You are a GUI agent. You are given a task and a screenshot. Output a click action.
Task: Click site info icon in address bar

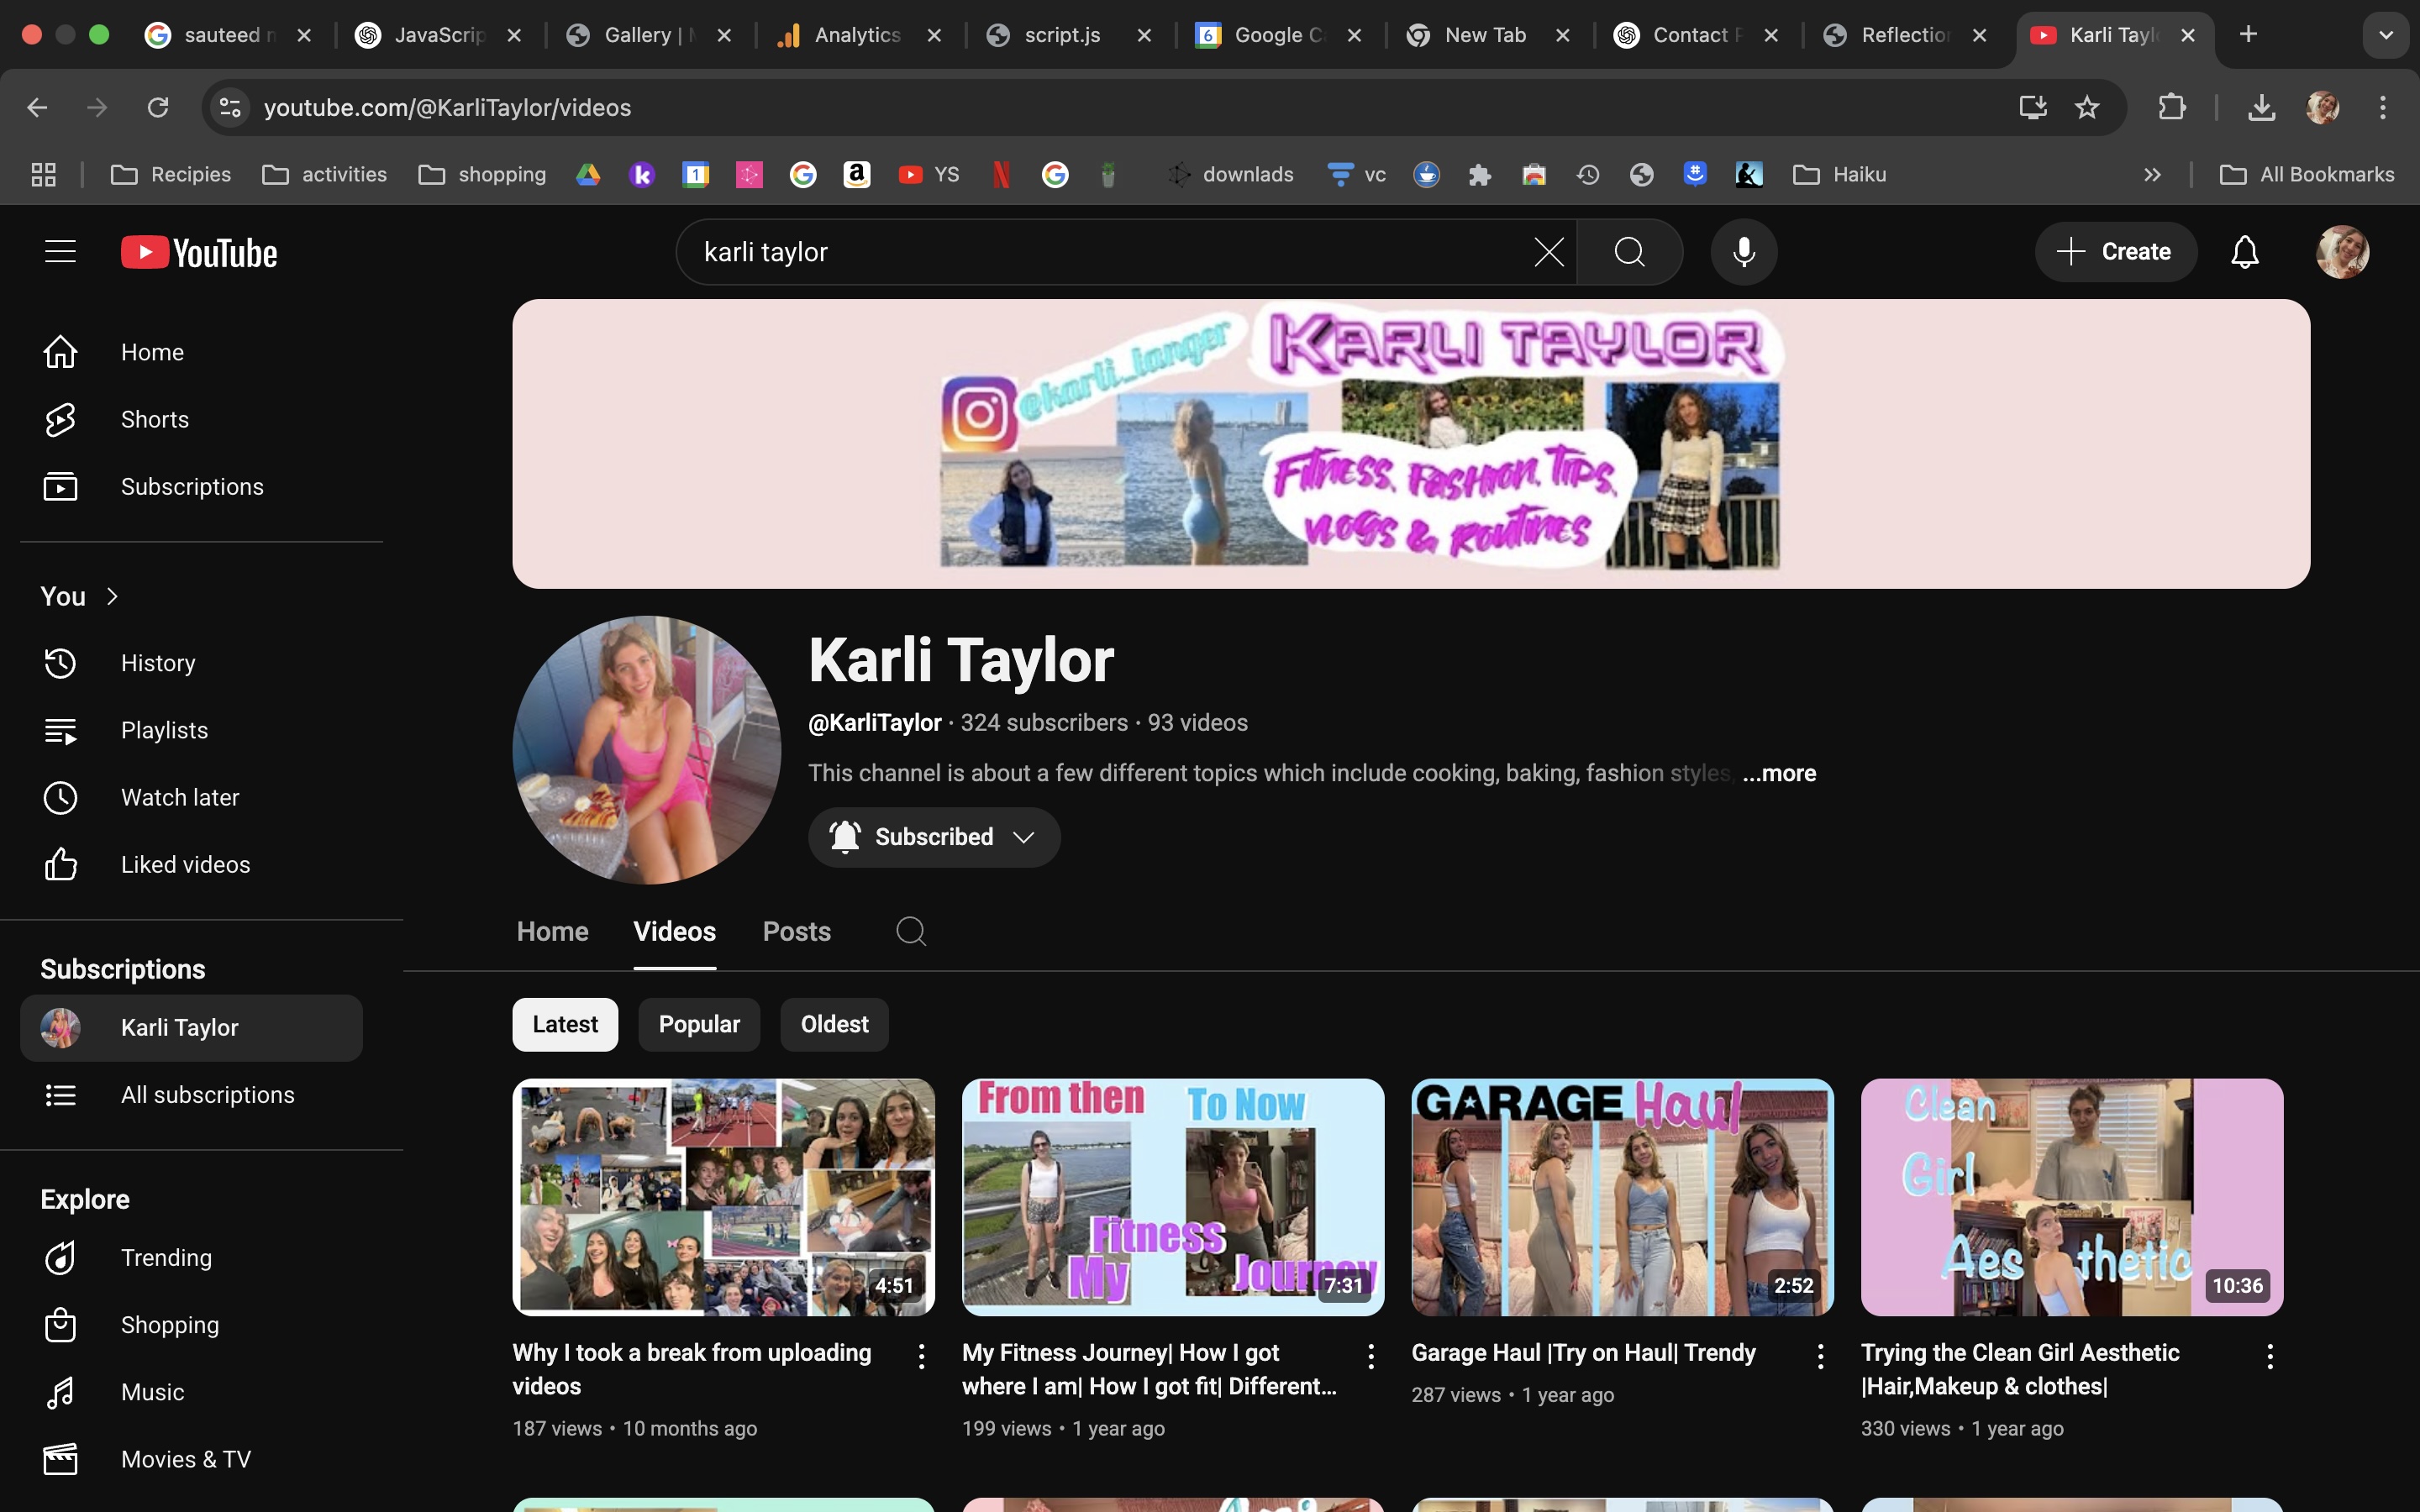(x=230, y=107)
